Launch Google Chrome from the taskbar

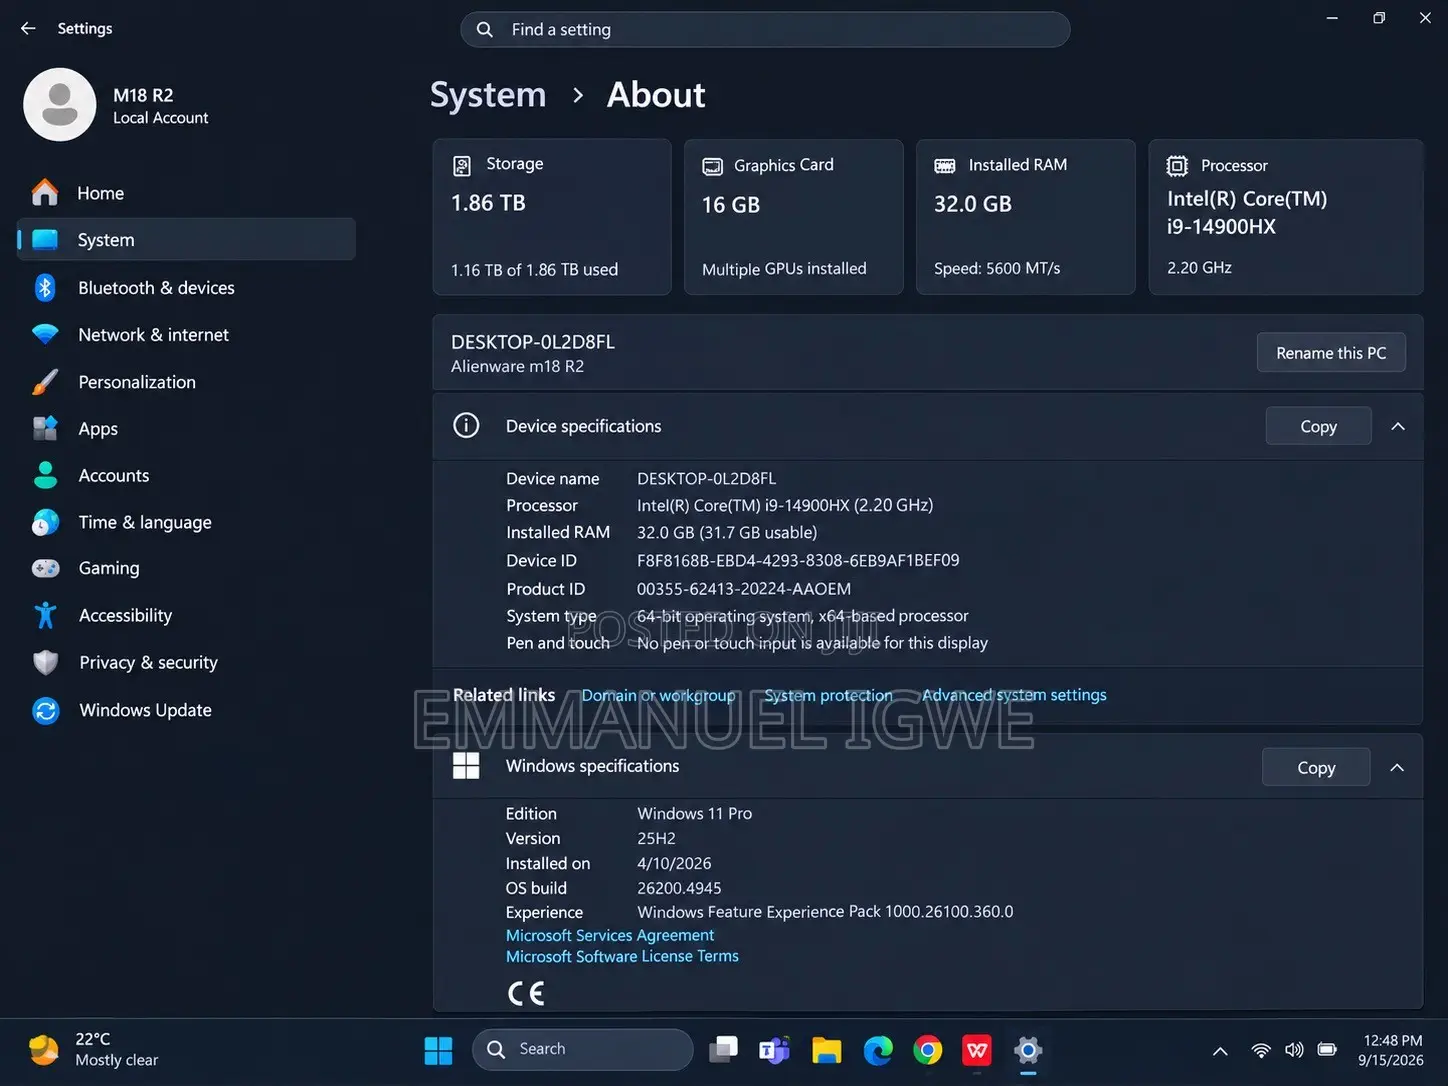click(927, 1050)
